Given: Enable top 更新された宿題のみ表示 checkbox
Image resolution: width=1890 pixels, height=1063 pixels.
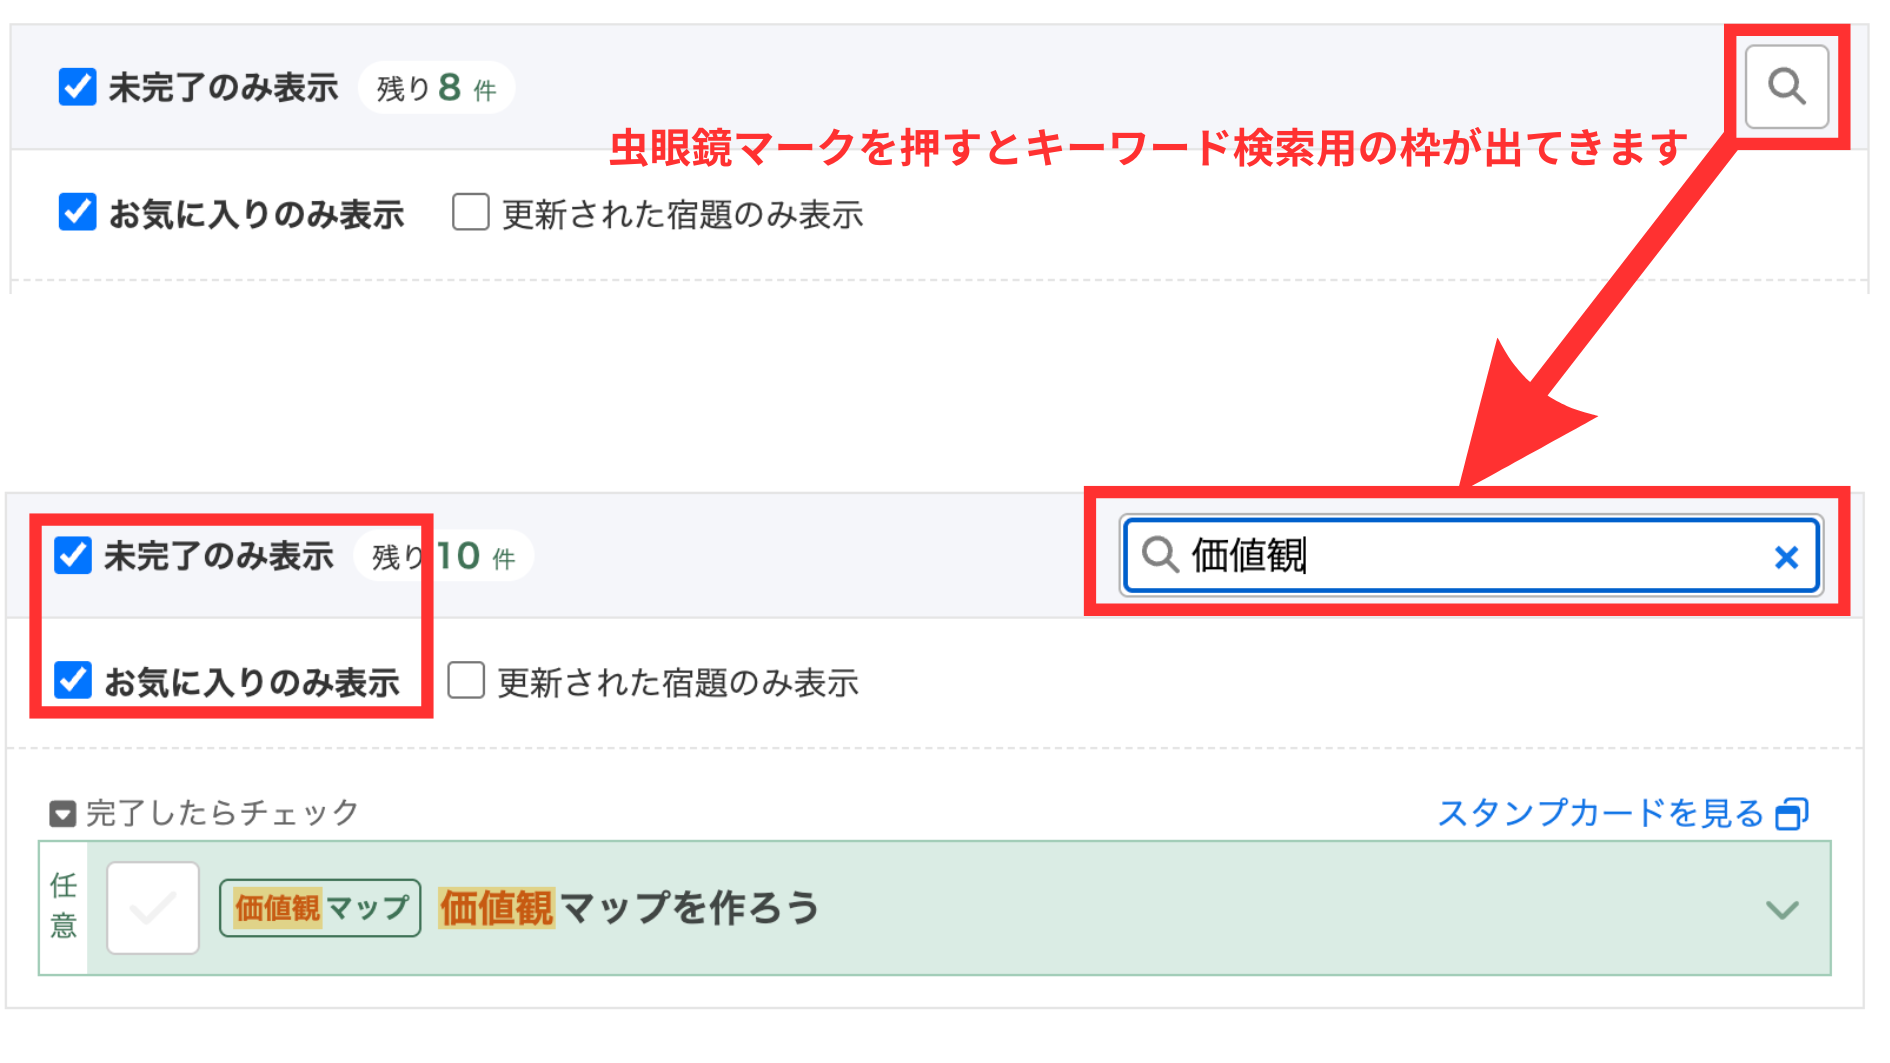Looking at the screenshot, I should tap(470, 213).
